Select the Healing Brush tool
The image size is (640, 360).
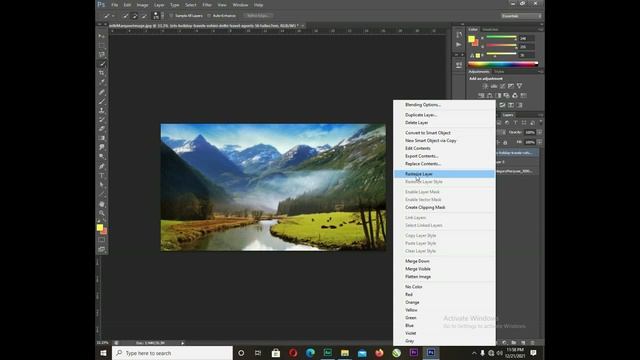[x=102, y=92]
